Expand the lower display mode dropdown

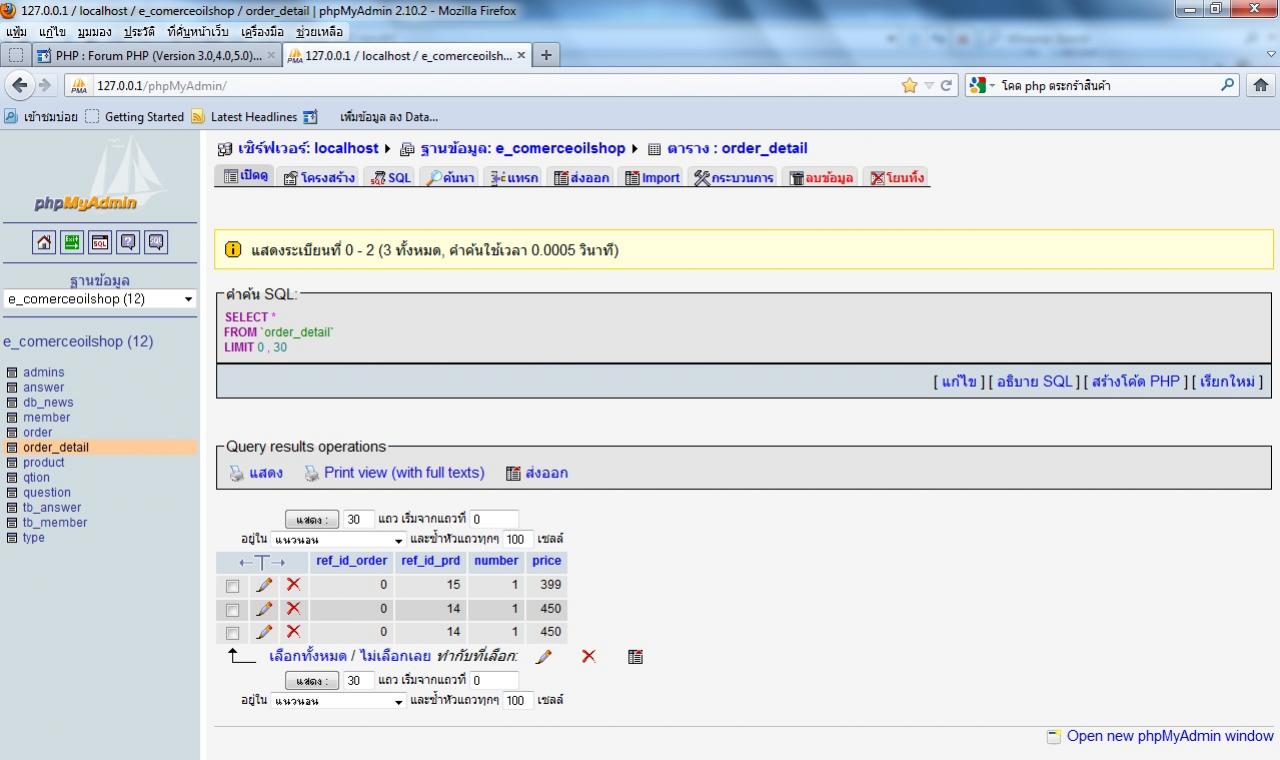point(338,701)
